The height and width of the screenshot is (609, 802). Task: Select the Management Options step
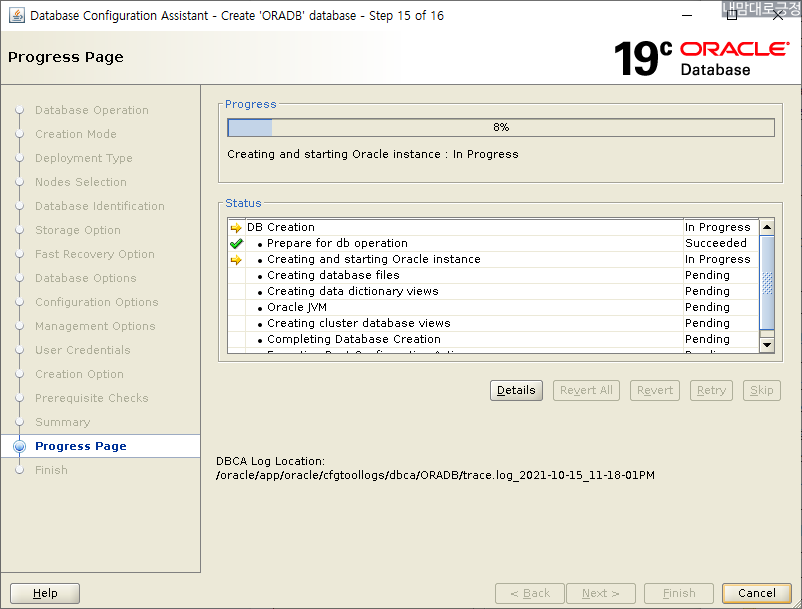(x=95, y=326)
